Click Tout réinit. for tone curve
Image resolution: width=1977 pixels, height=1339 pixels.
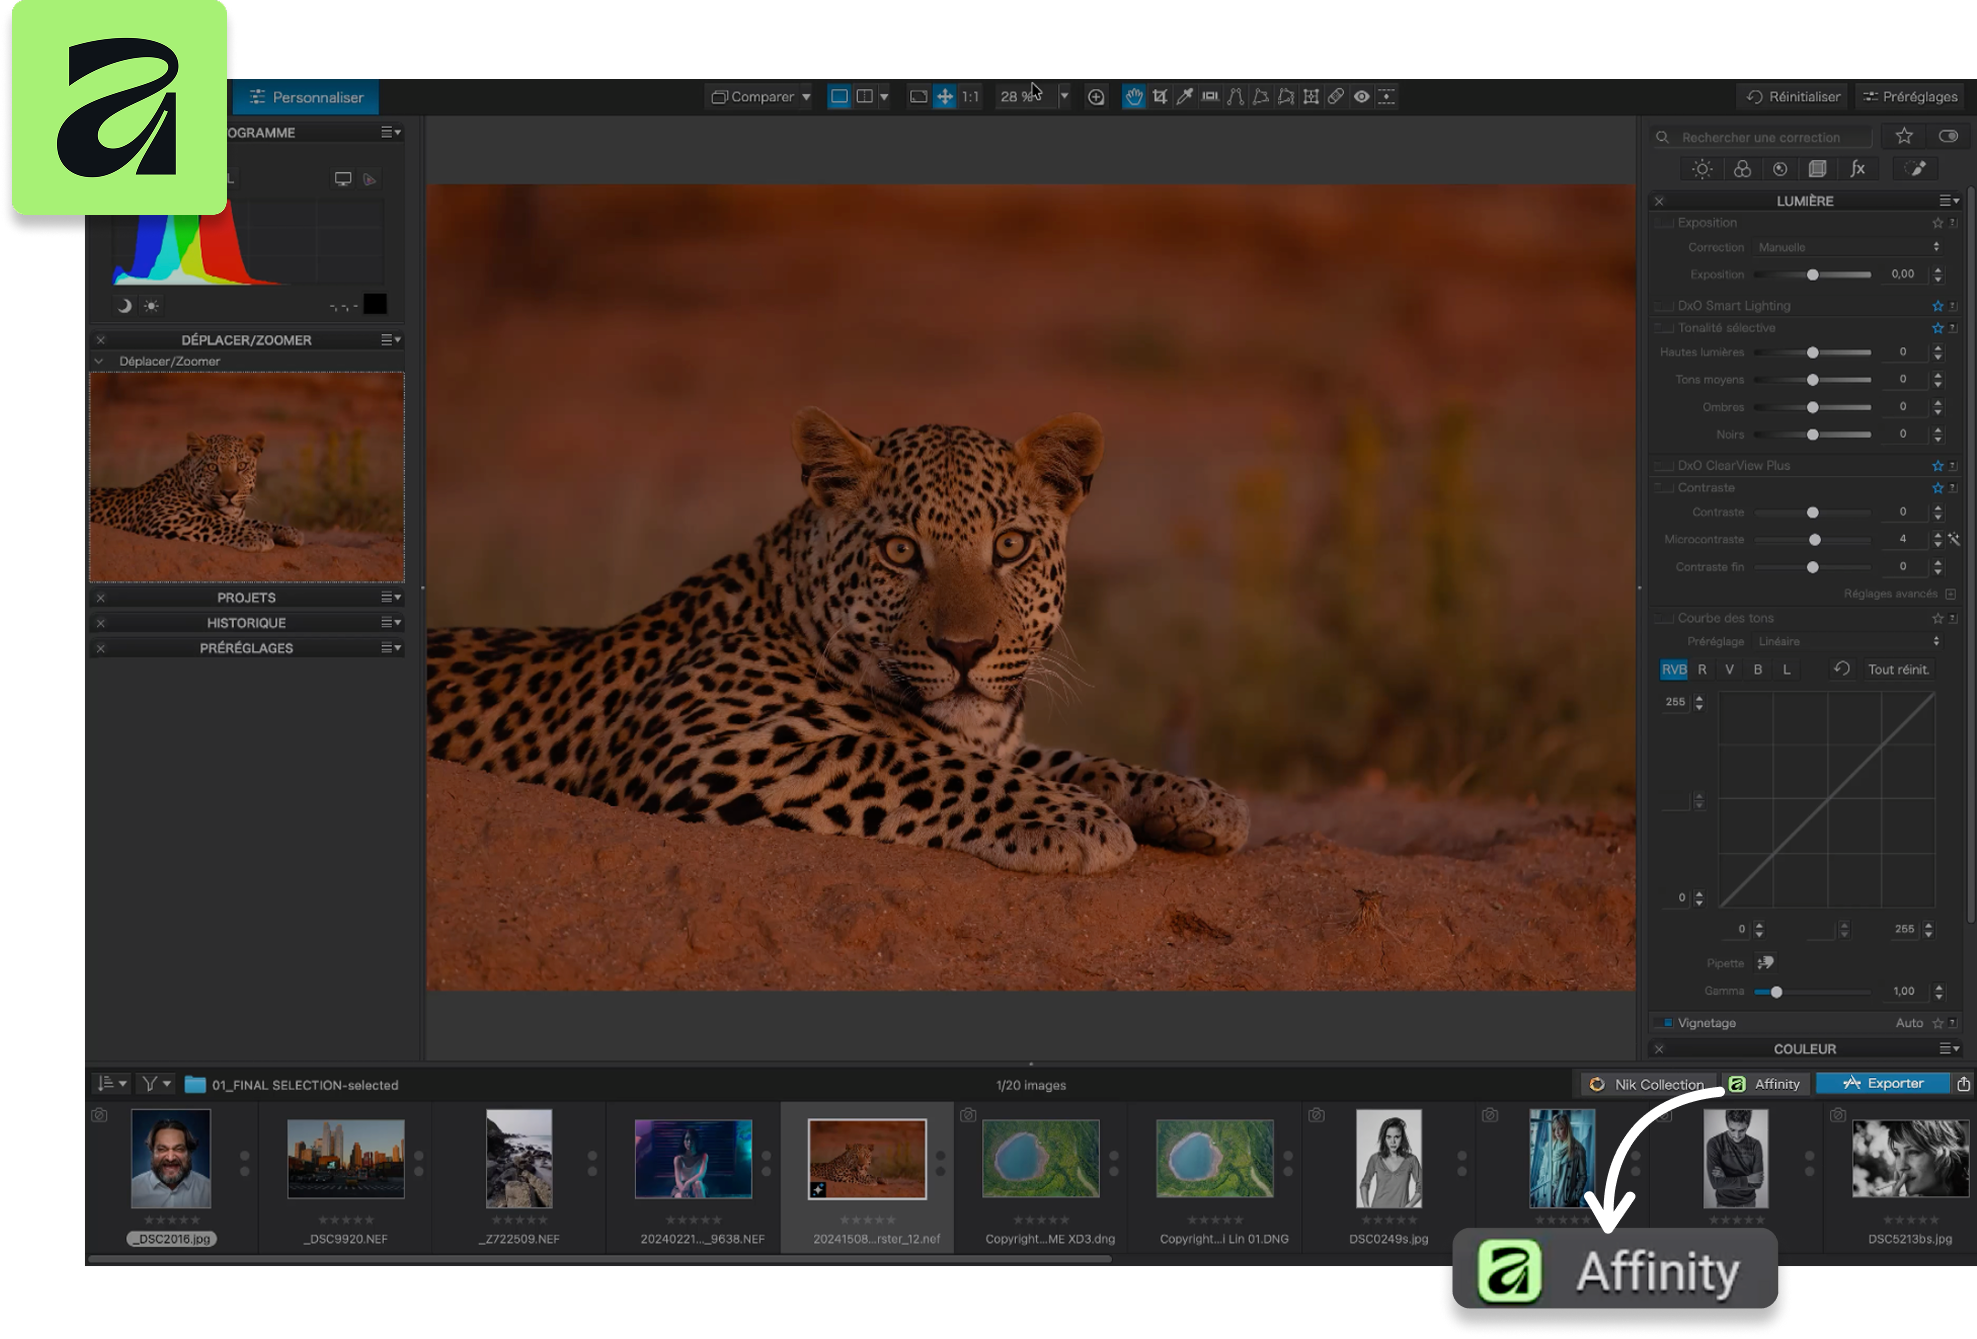click(x=1898, y=670)
